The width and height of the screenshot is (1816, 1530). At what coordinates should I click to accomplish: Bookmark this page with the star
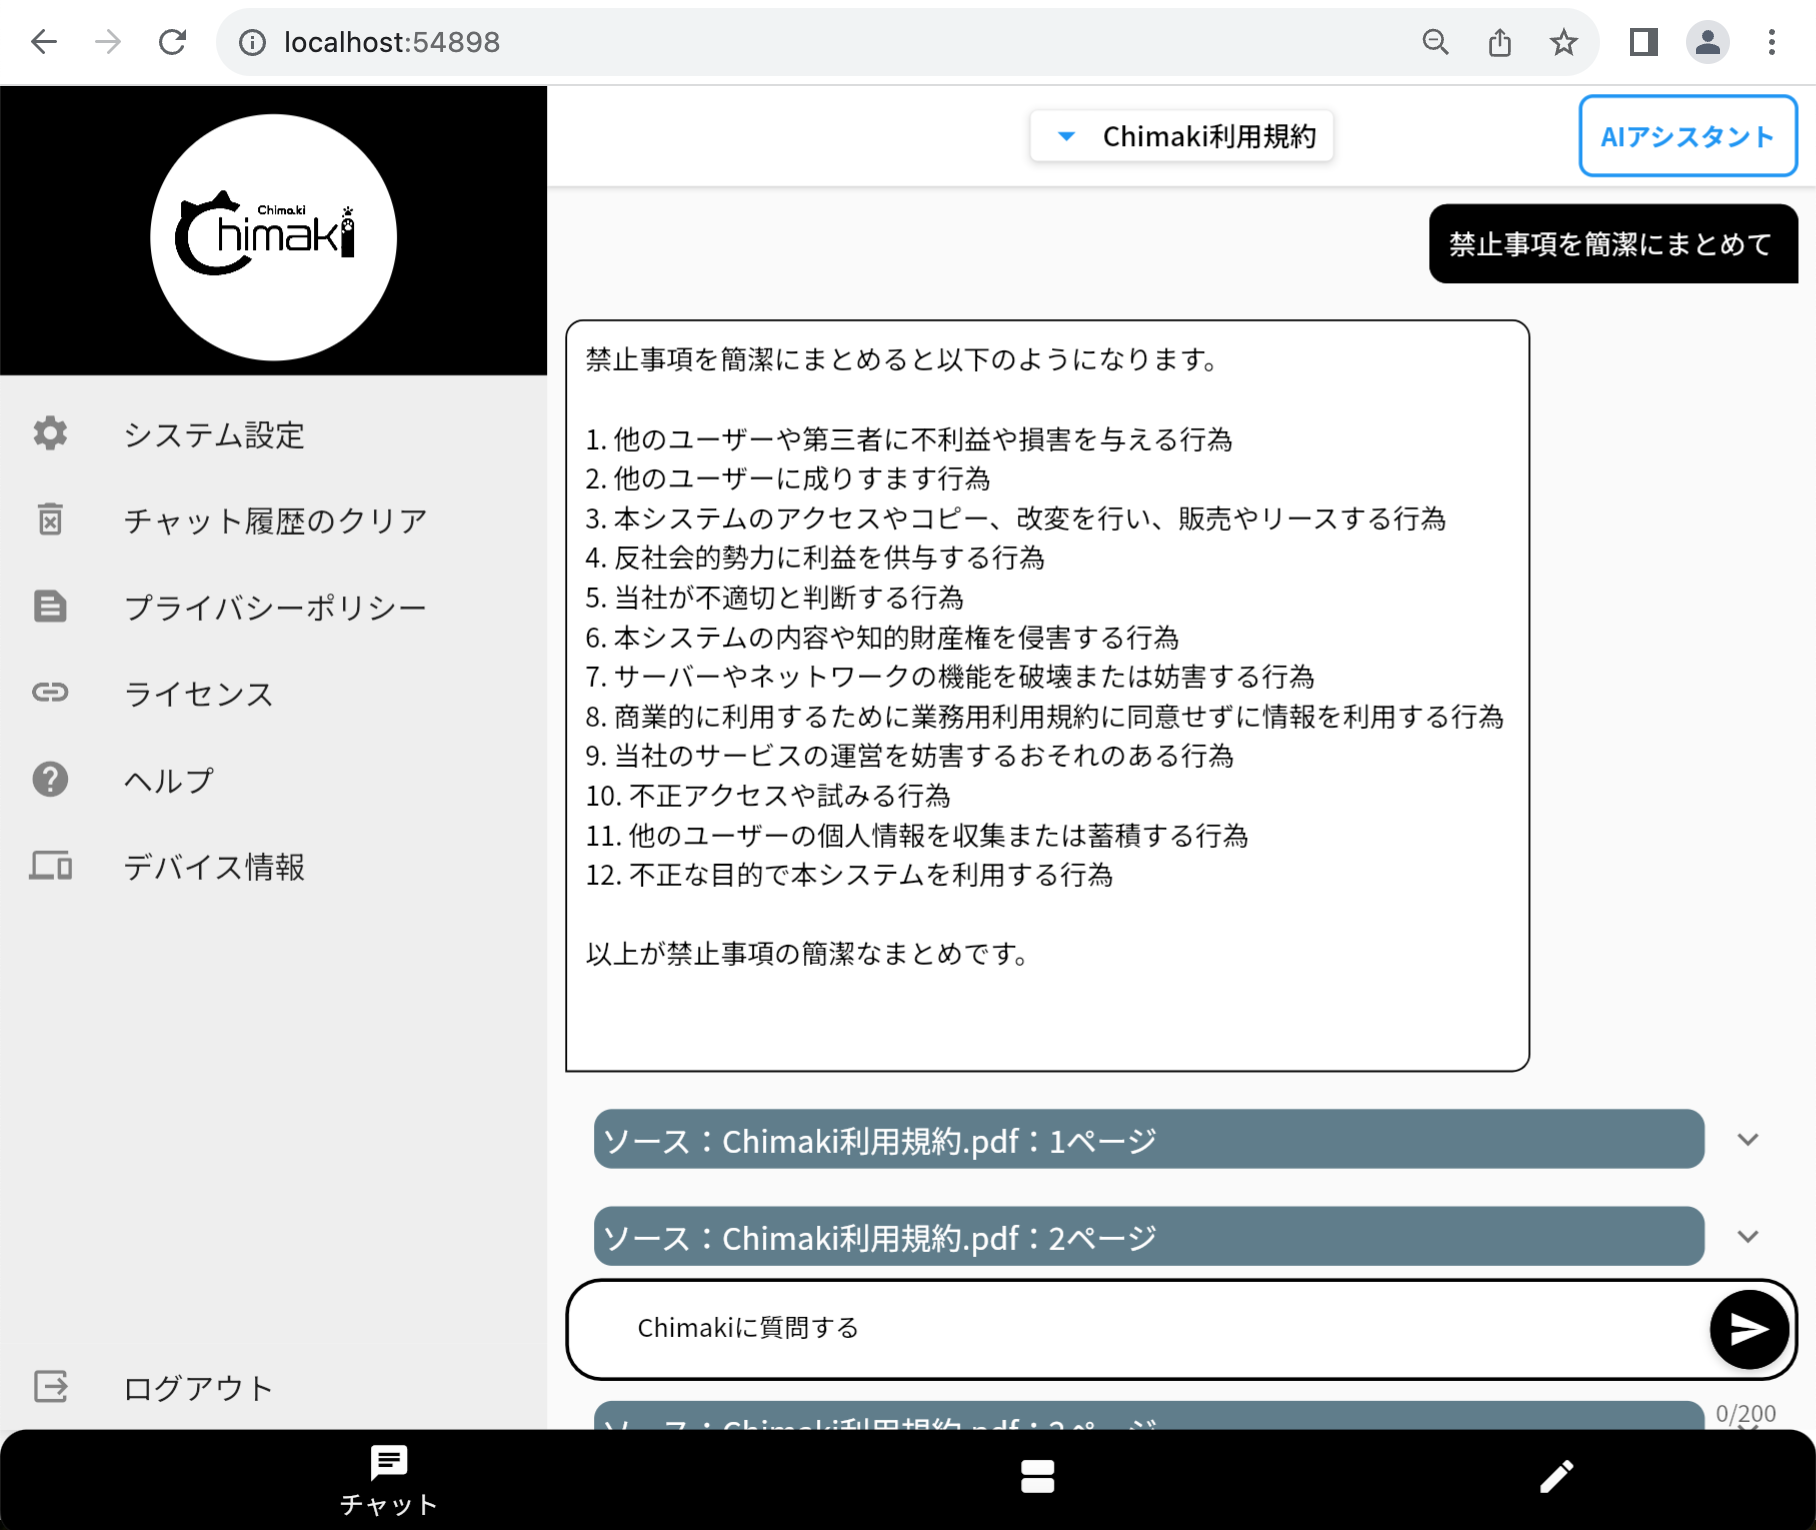tap(1563, 42)
